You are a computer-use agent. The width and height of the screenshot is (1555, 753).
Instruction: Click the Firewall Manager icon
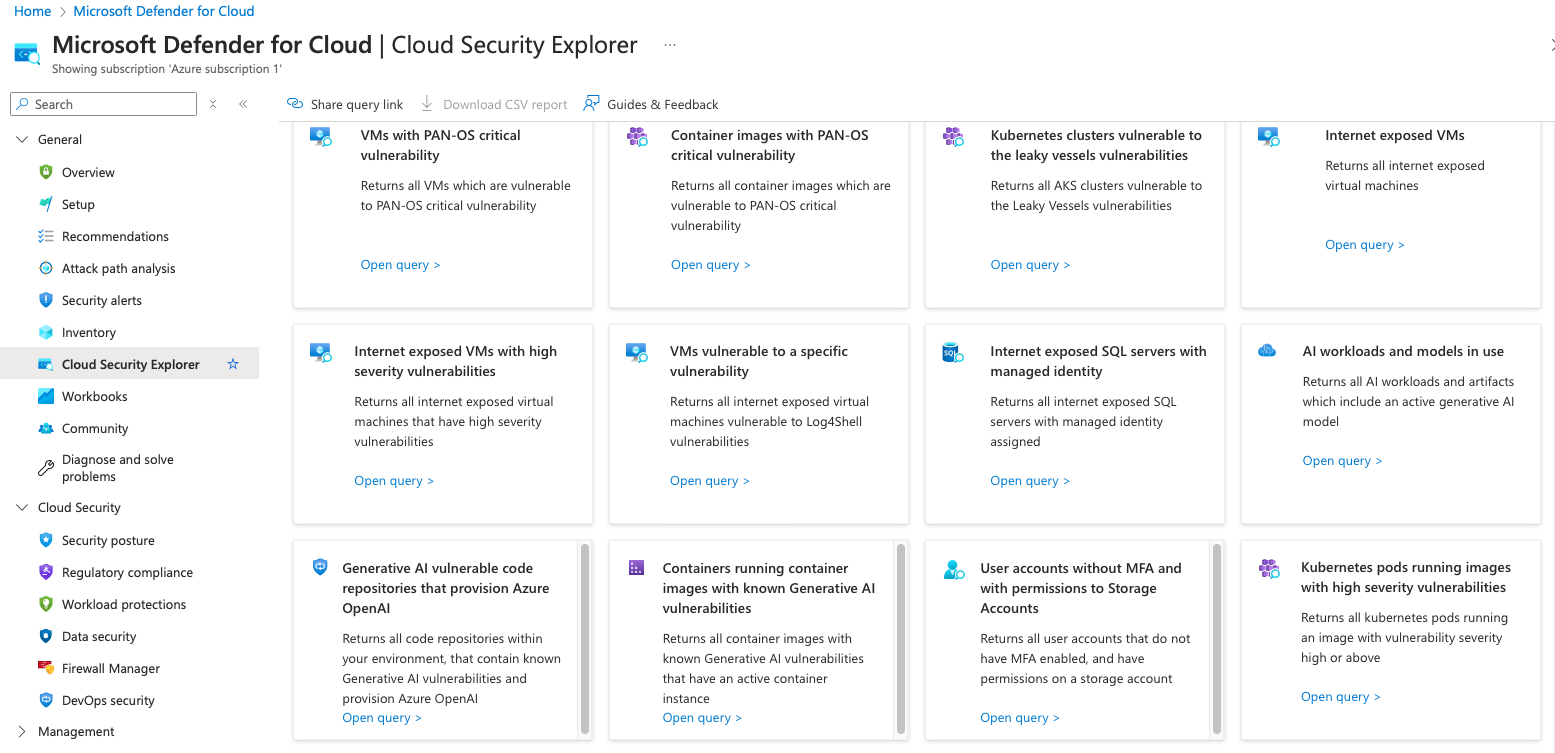(45, 668)
